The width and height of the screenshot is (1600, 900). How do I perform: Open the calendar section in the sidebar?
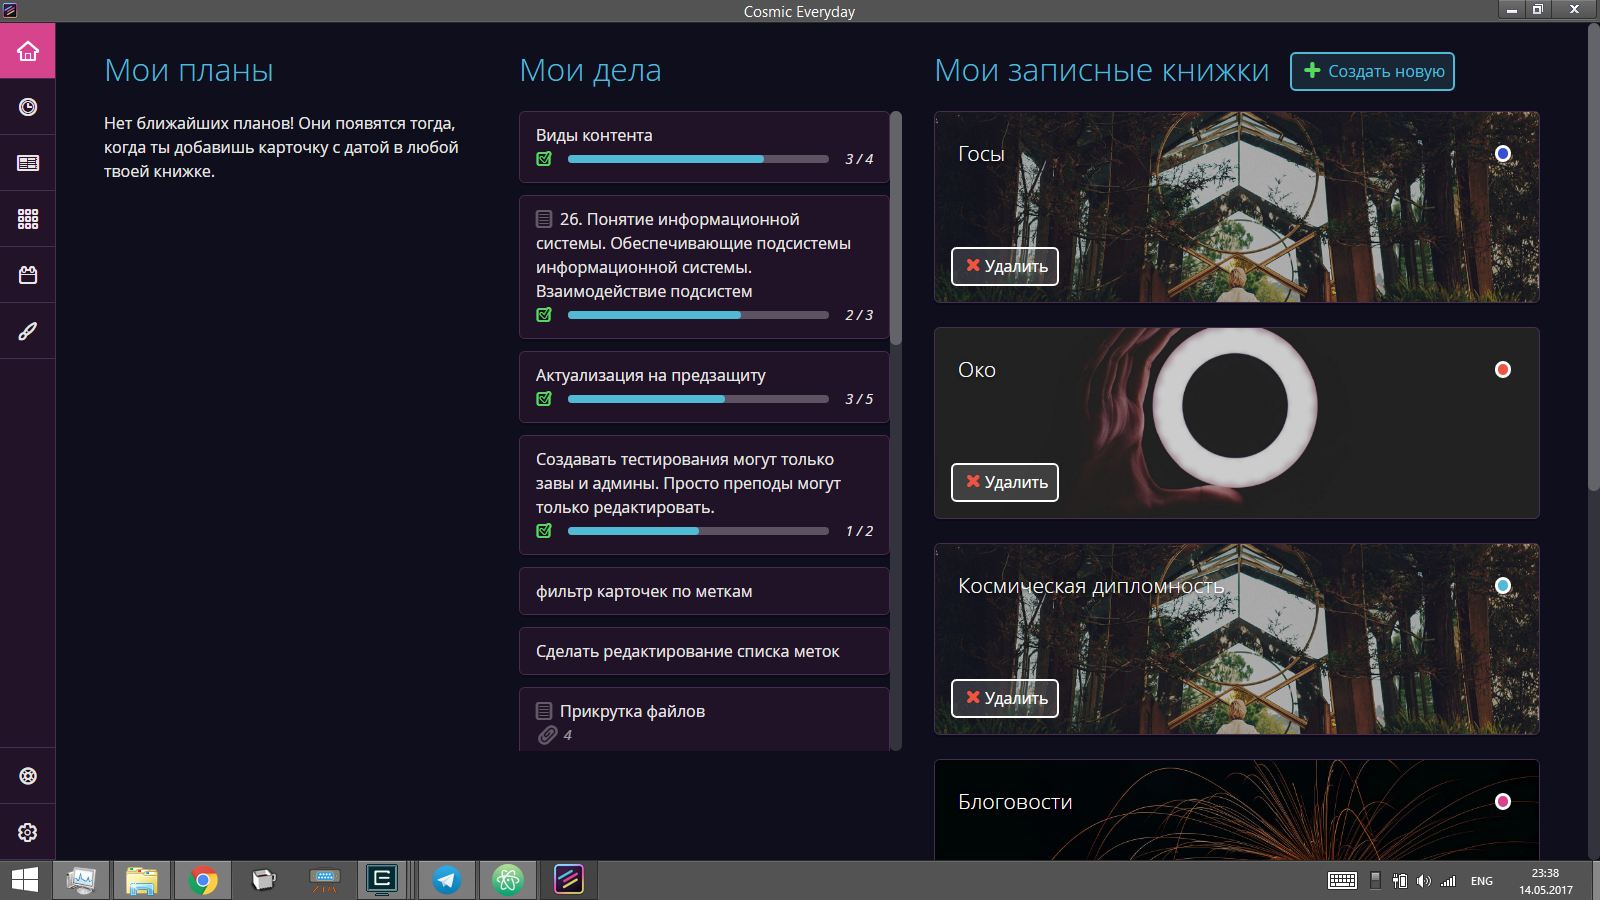(x=28, y=275)
